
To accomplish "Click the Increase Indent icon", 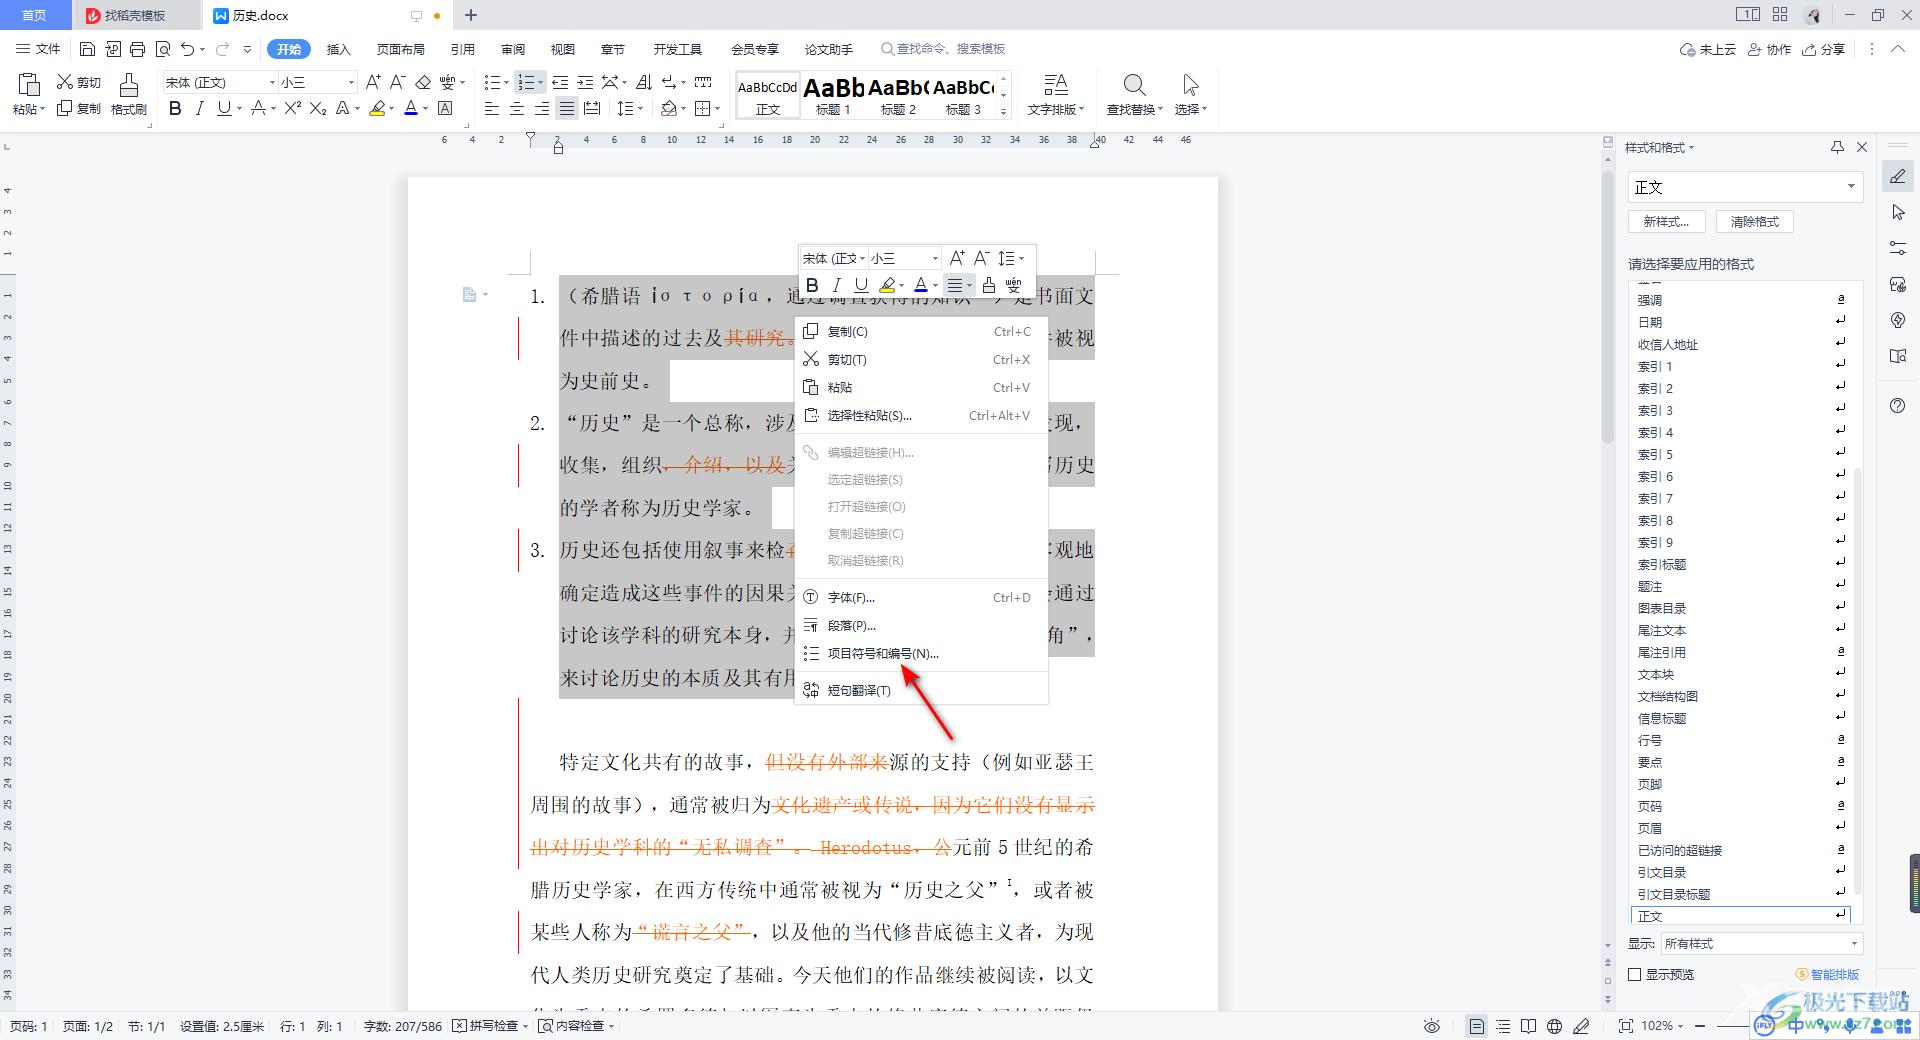I will click(x=585, y=82).
